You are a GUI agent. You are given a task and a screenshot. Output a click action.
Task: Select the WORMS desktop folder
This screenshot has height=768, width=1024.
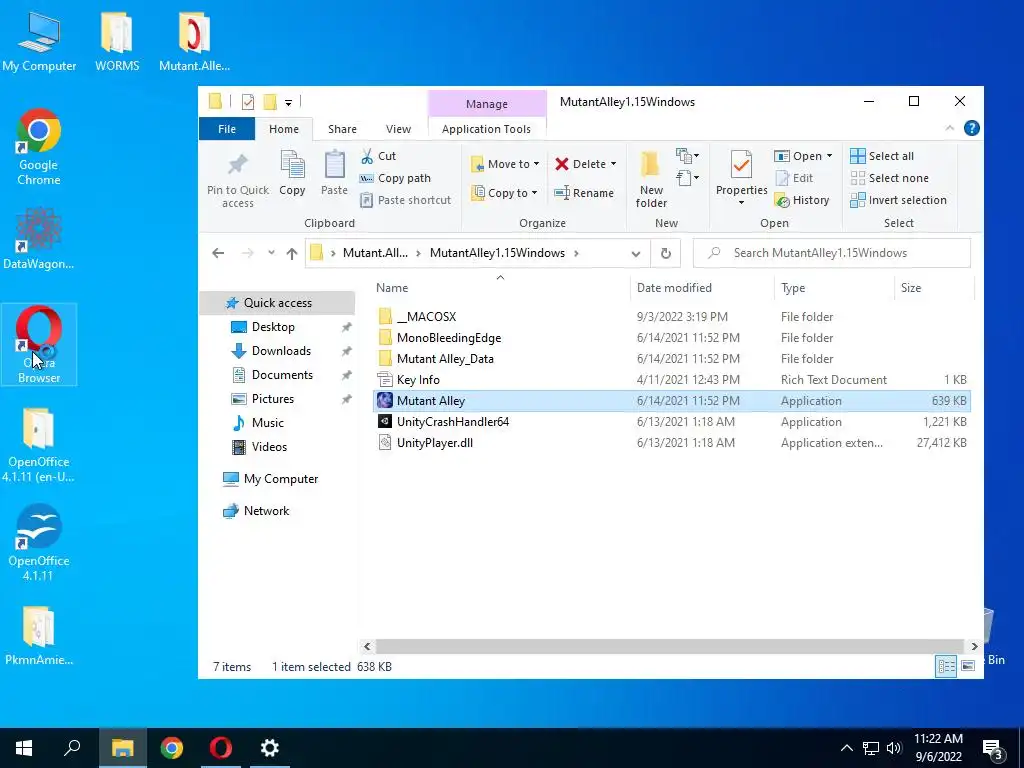coord(117,41)
